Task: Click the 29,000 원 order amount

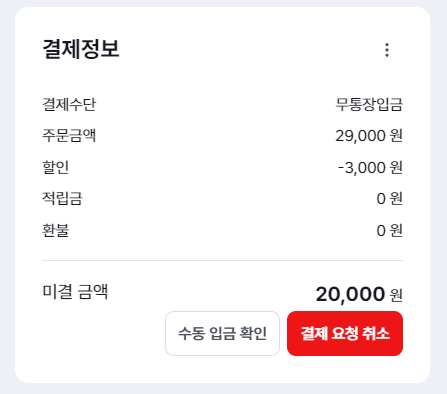Action: 369,136
